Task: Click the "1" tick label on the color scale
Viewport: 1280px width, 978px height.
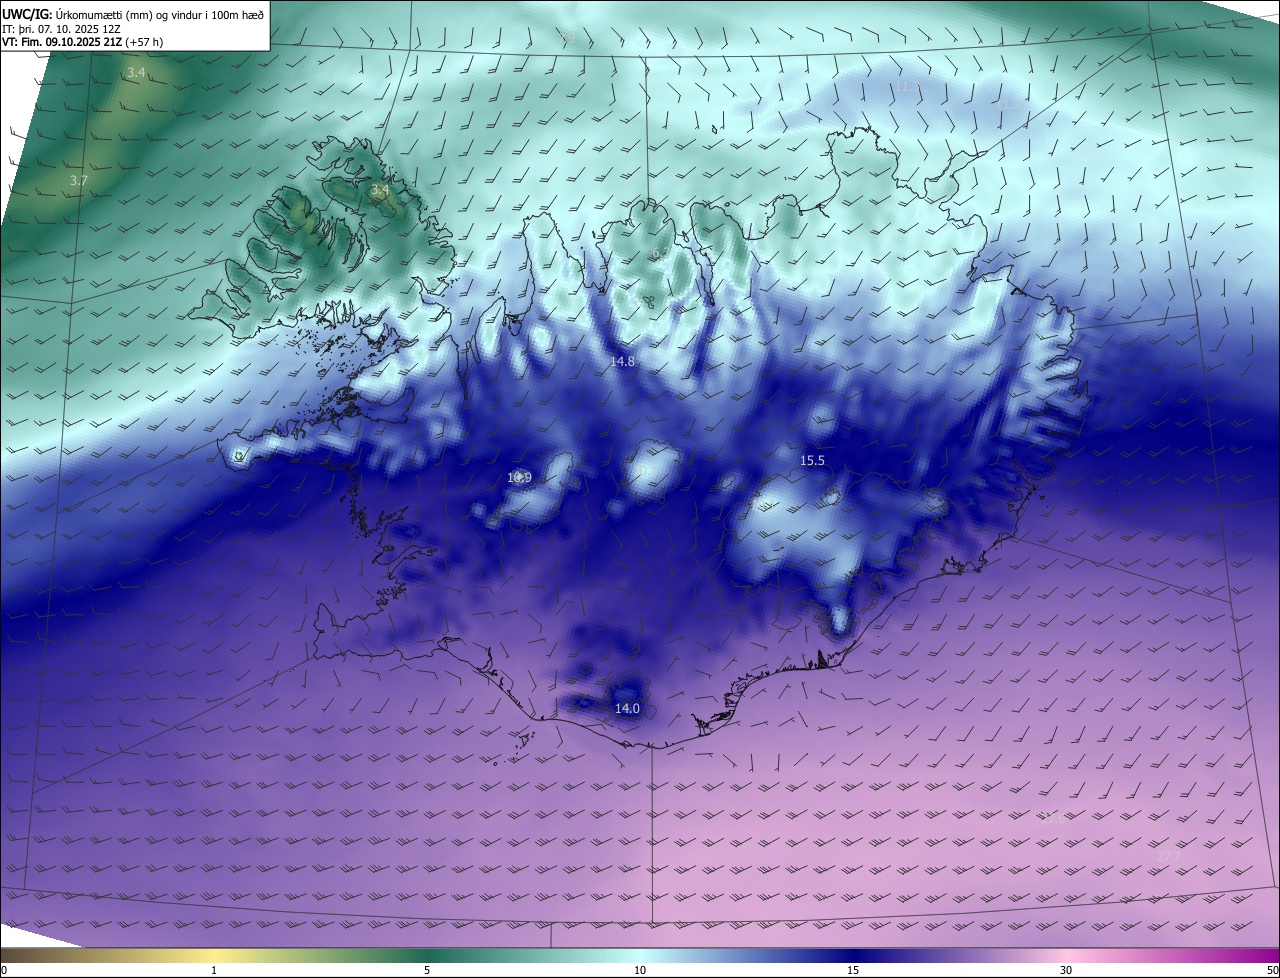Action: tap(214, 970)
